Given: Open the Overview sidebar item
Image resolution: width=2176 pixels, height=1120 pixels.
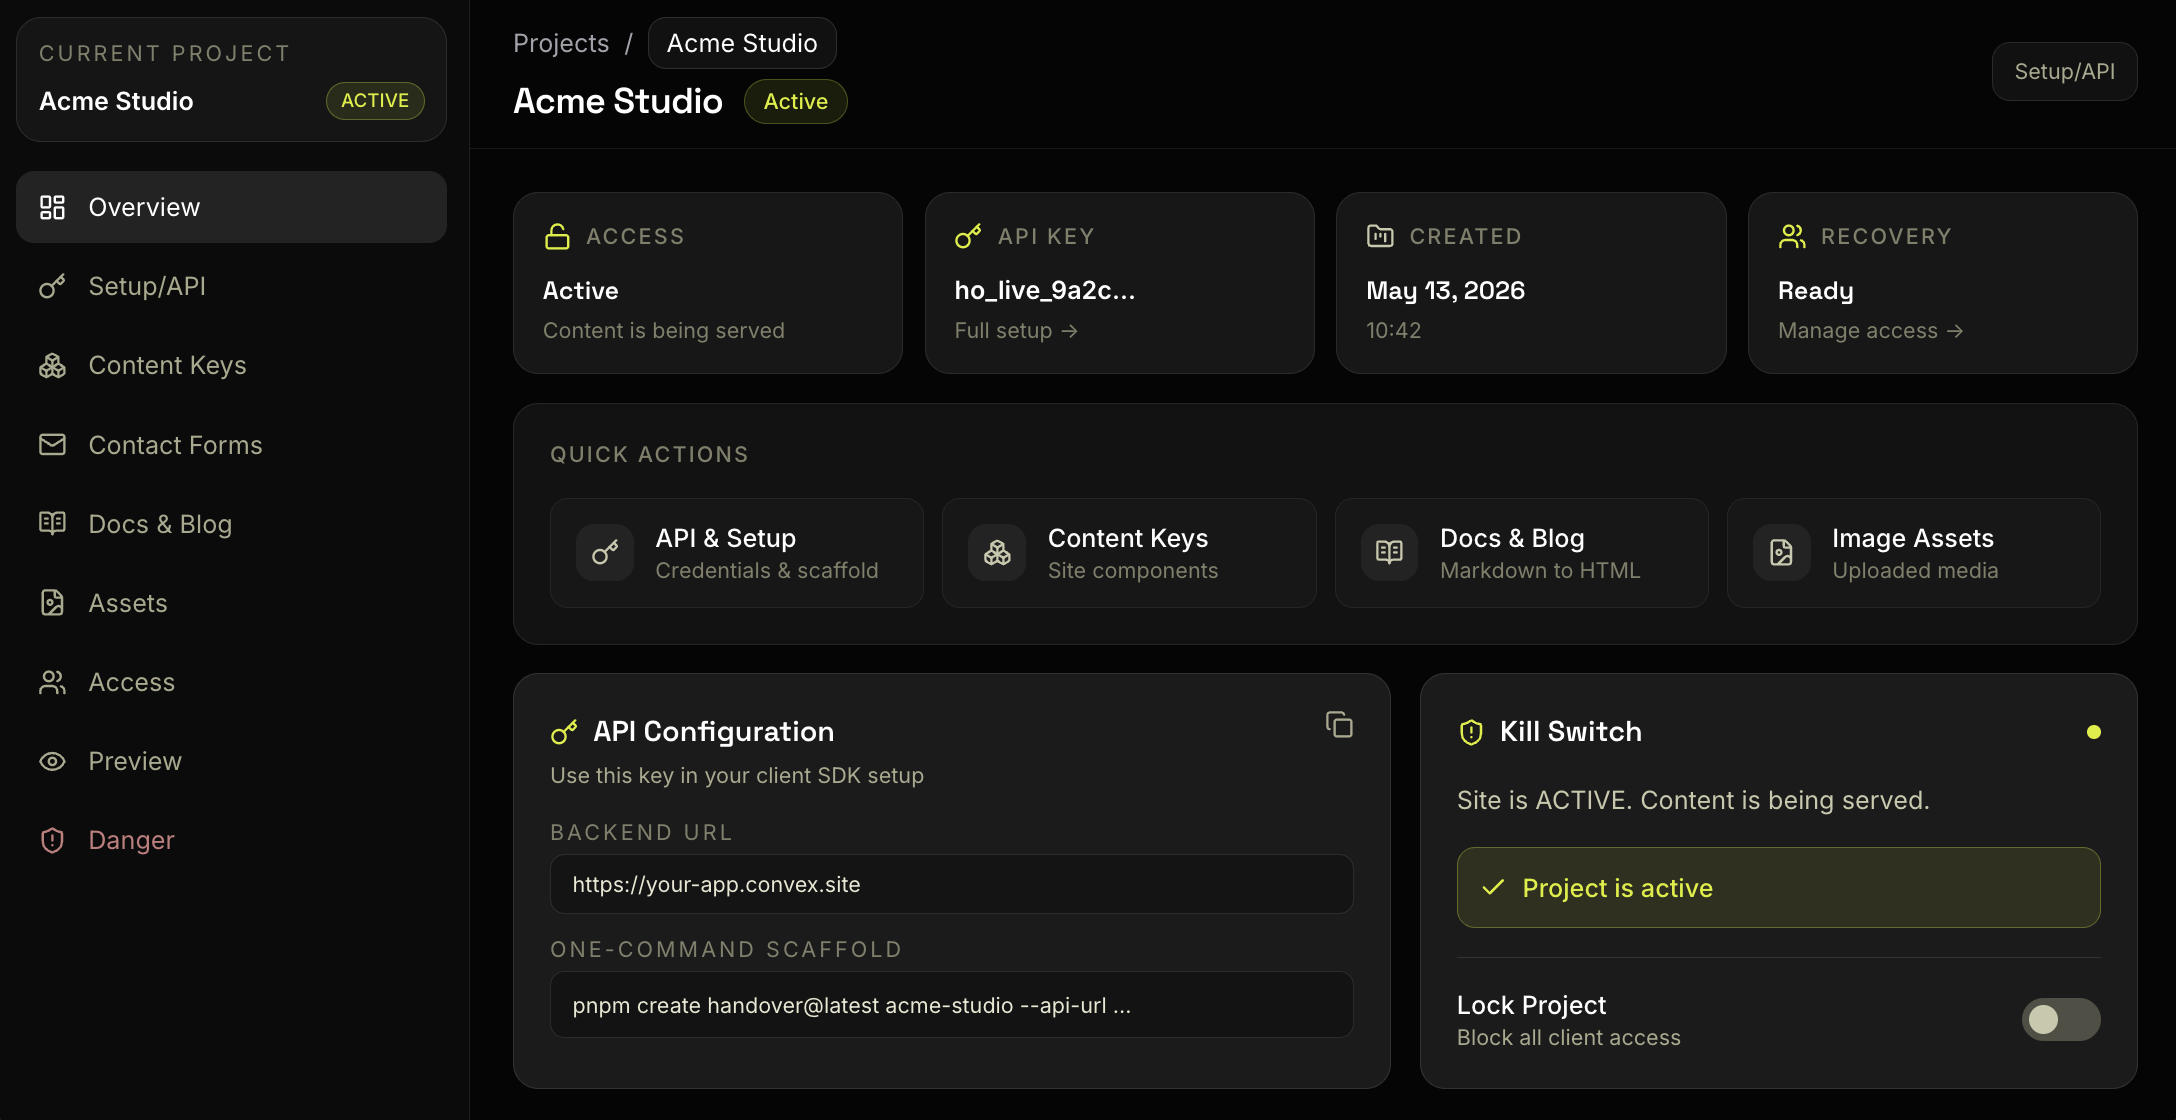Looking at the screenshot, I should (x=231, y=207).
